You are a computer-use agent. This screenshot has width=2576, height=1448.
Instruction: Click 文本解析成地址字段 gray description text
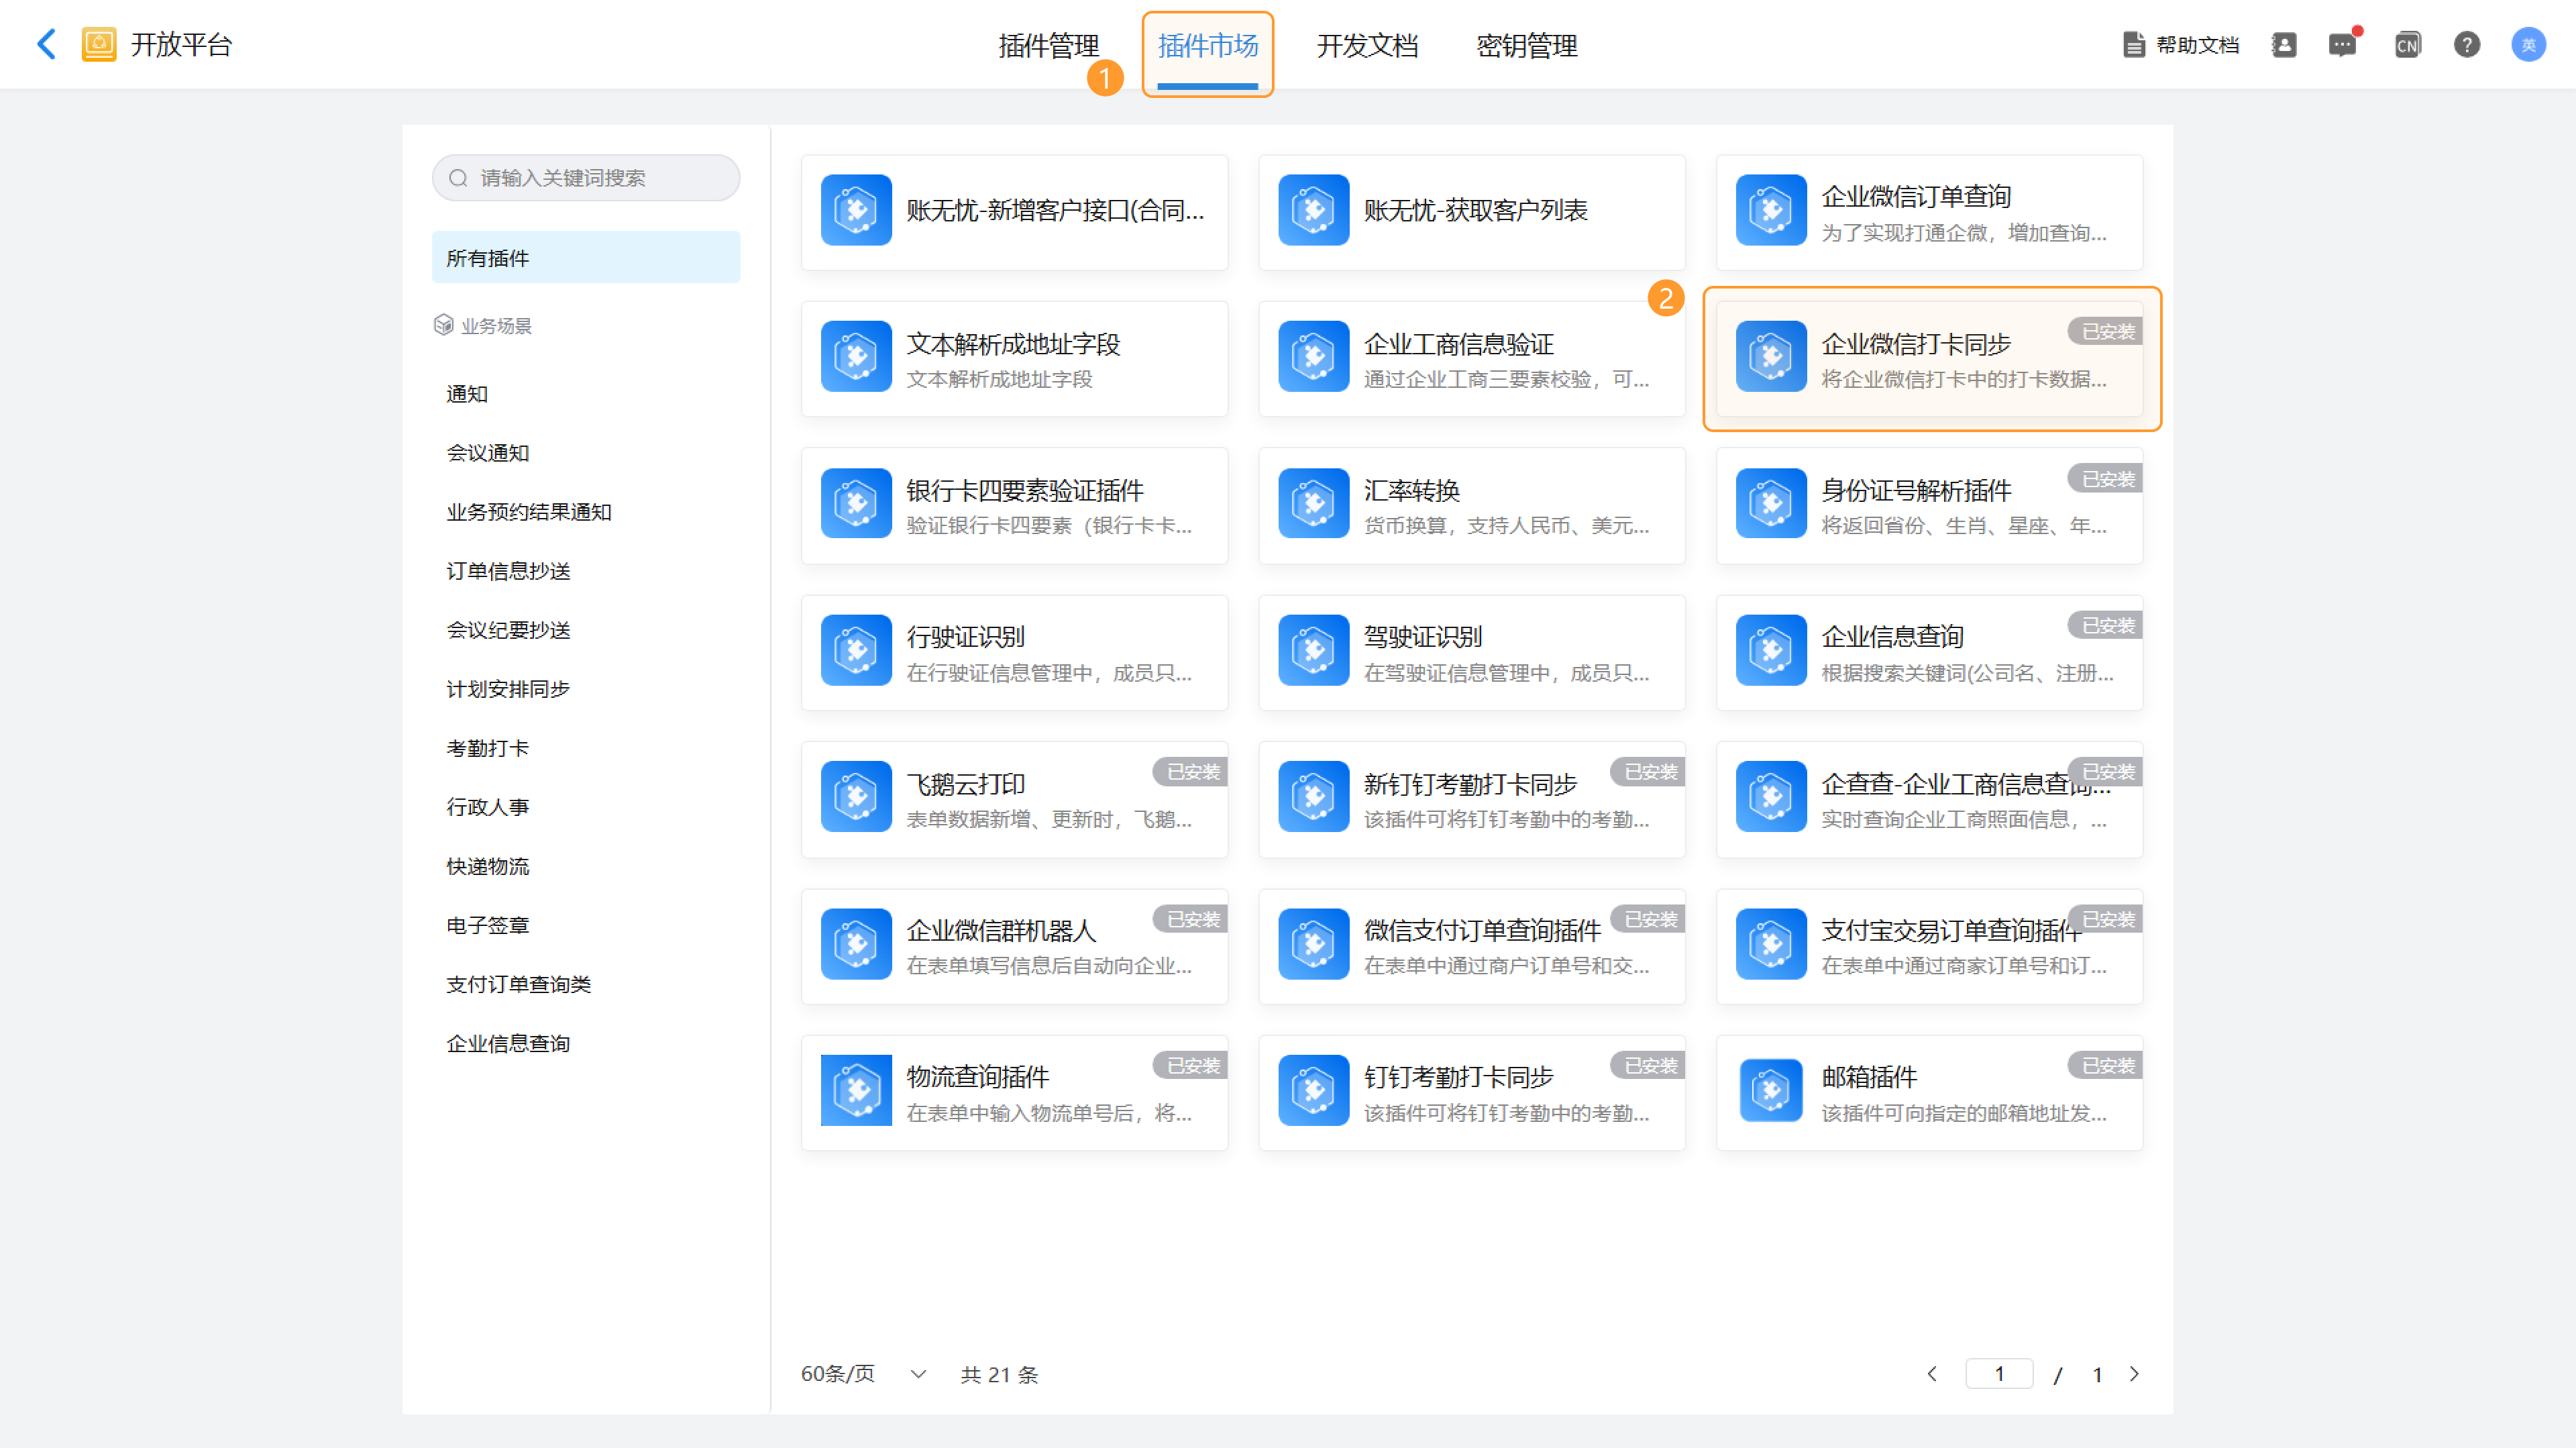(x=999, y=380)
